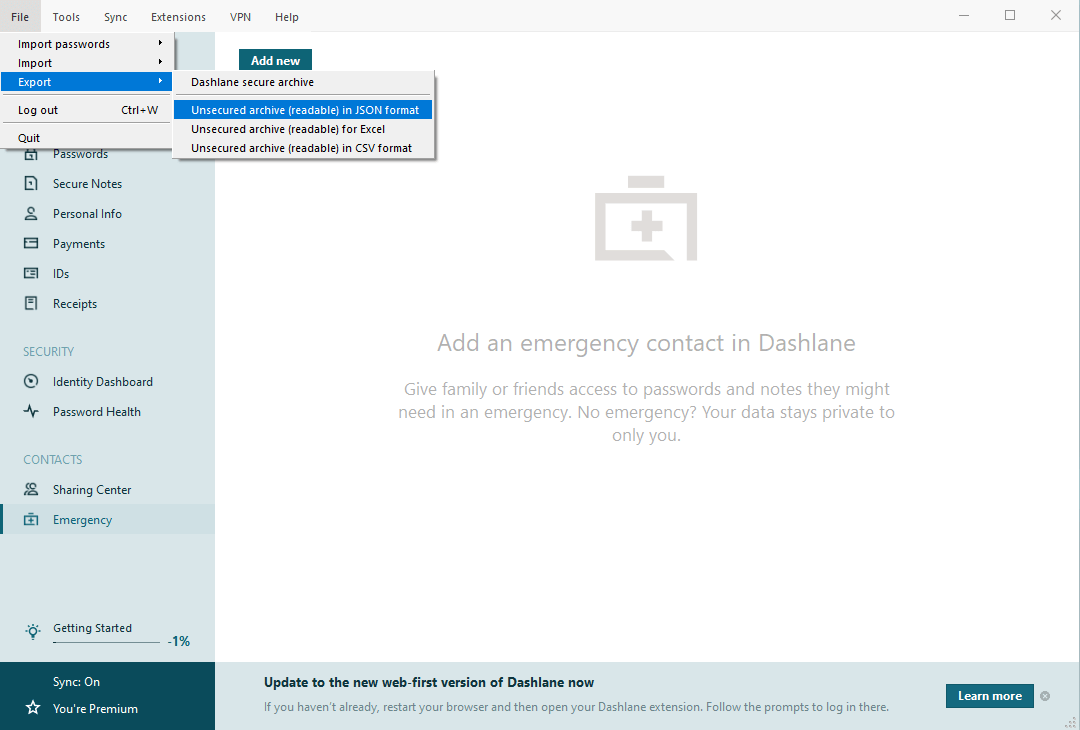
Task: Select Emergency in the sidebar
Action: [x=107, y=519]
